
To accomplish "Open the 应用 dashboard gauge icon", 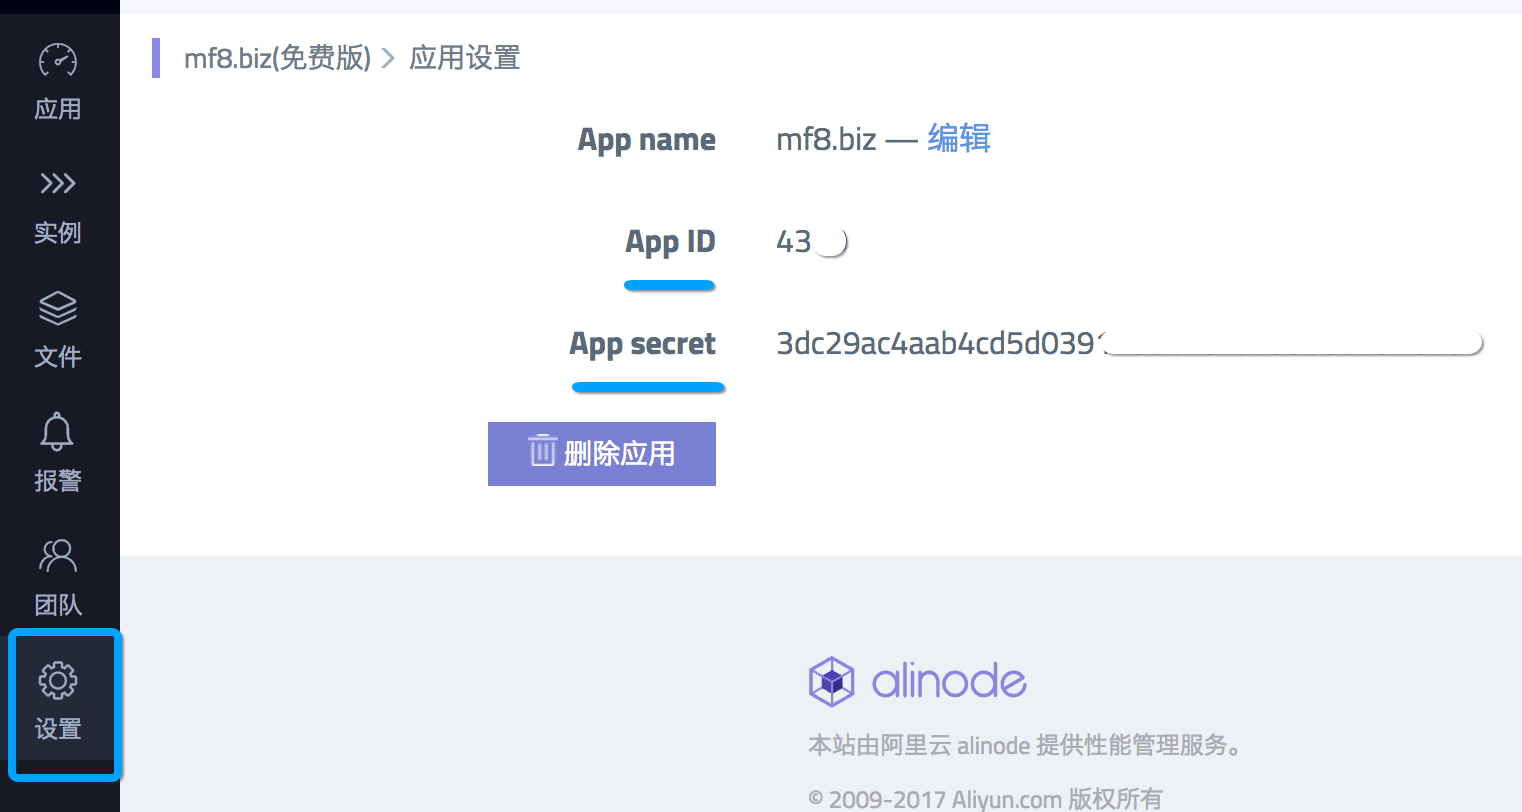I will (x=58, y=59).
